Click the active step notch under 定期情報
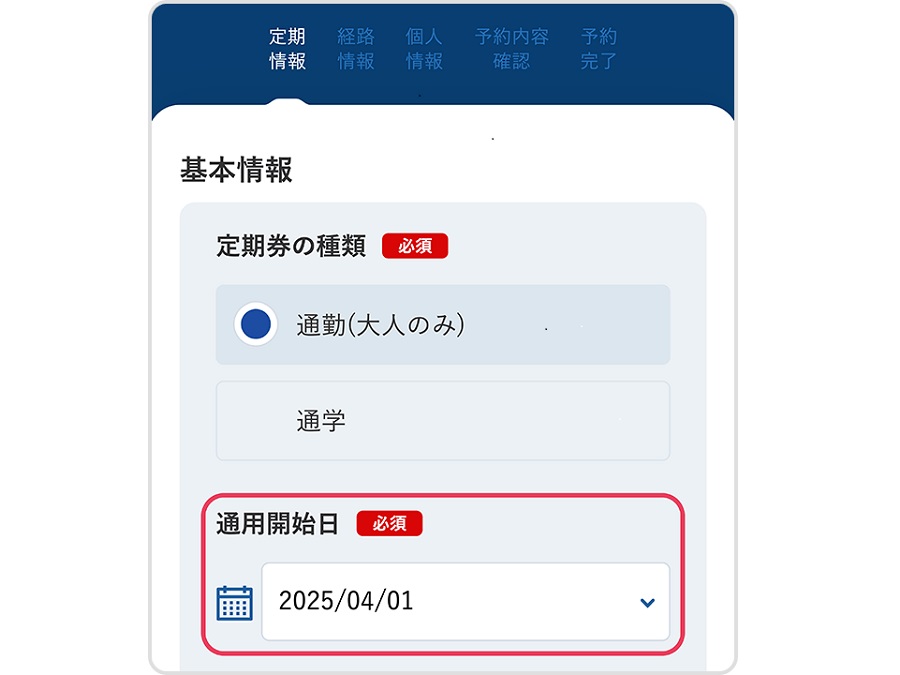This screenshot has width=900, height=675. click(287, 102)
